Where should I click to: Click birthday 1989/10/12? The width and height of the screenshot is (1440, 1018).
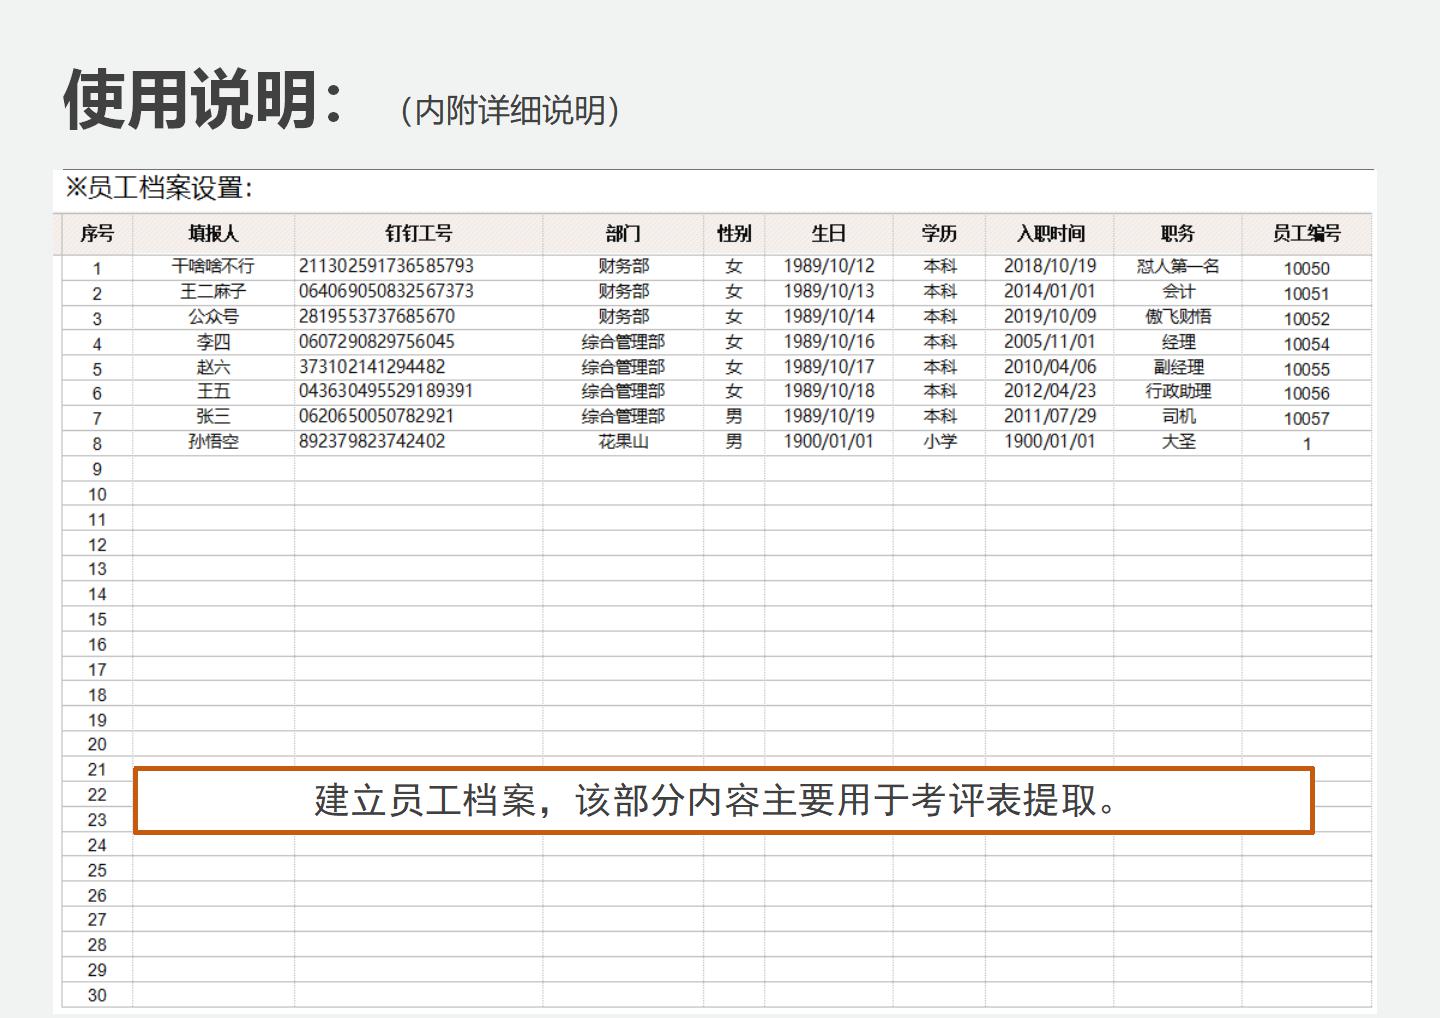point(829,266)
